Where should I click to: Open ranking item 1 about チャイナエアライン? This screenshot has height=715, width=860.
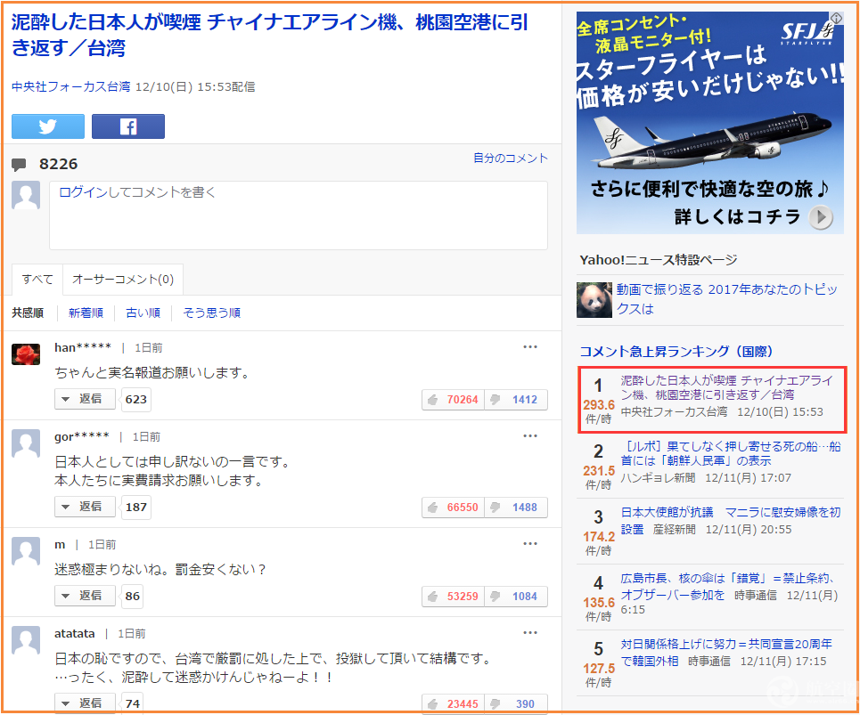(x=727, y=387)
